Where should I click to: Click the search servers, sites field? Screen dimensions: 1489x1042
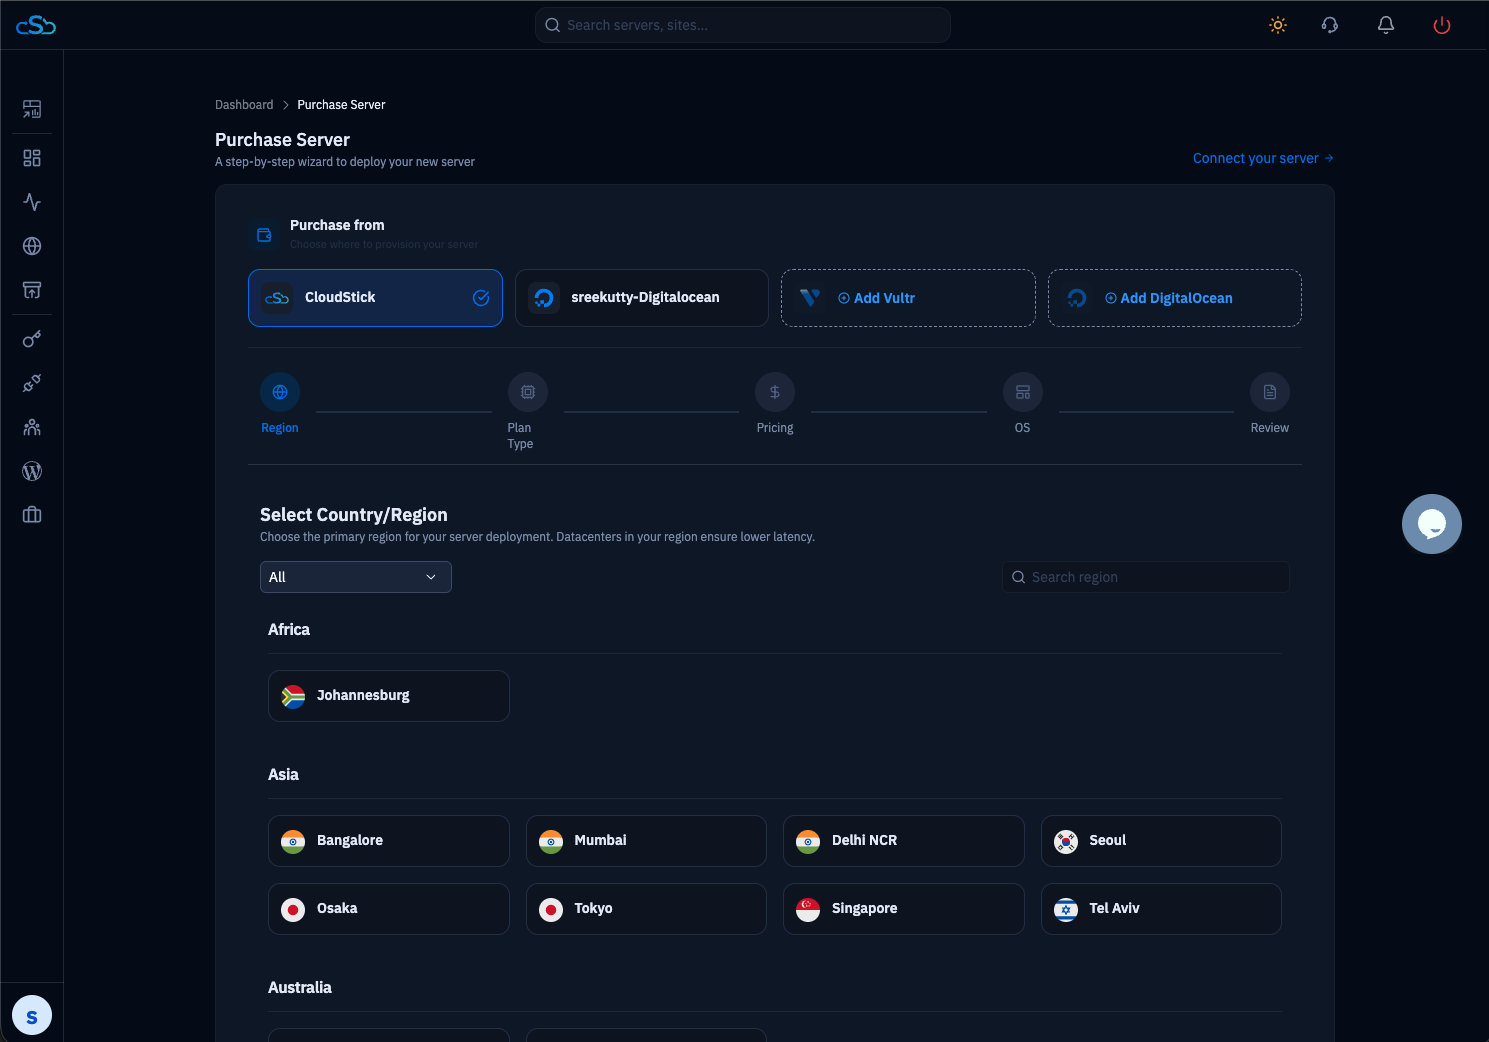pyautogui.click(x=743, y=25)
